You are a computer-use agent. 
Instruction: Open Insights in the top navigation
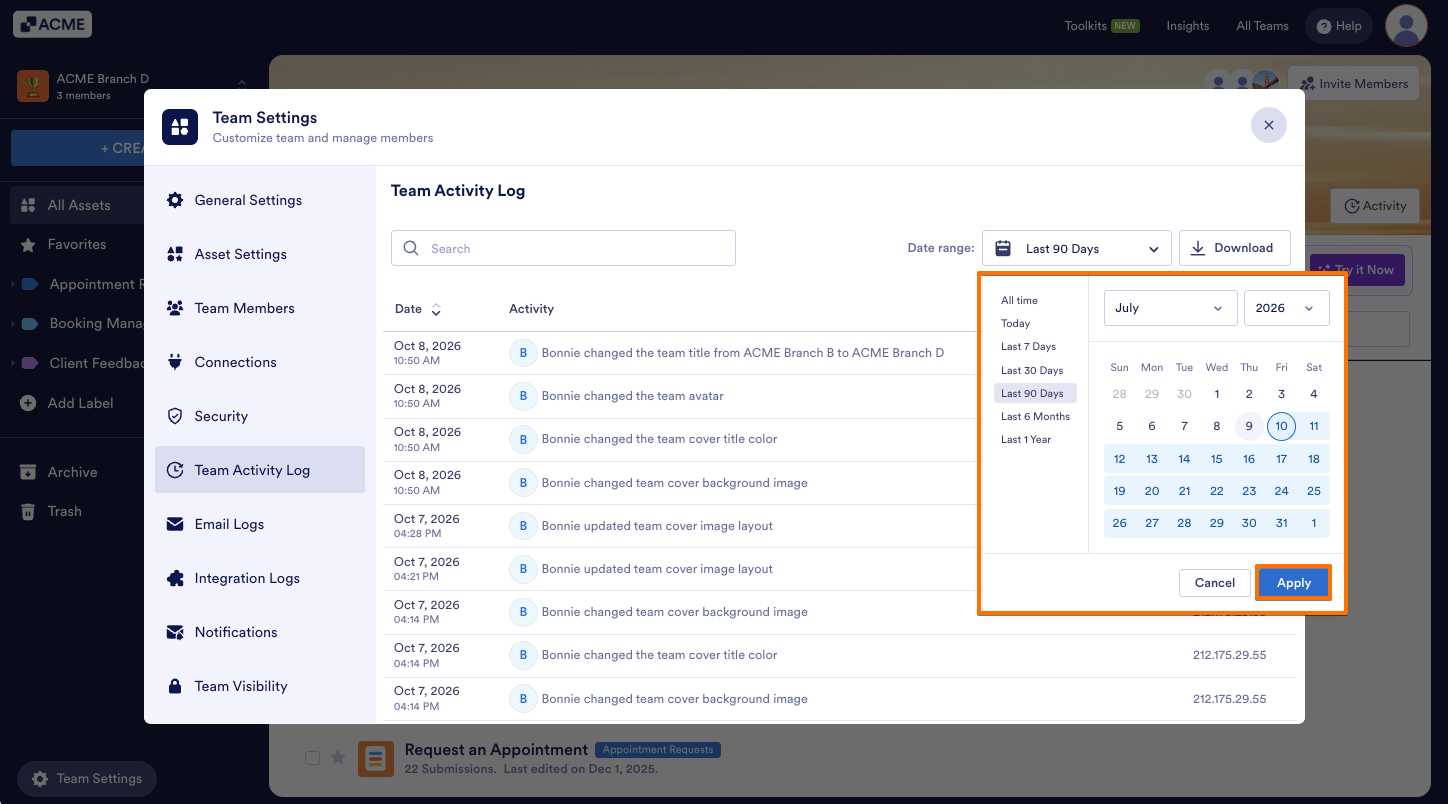coord(1188,26)
